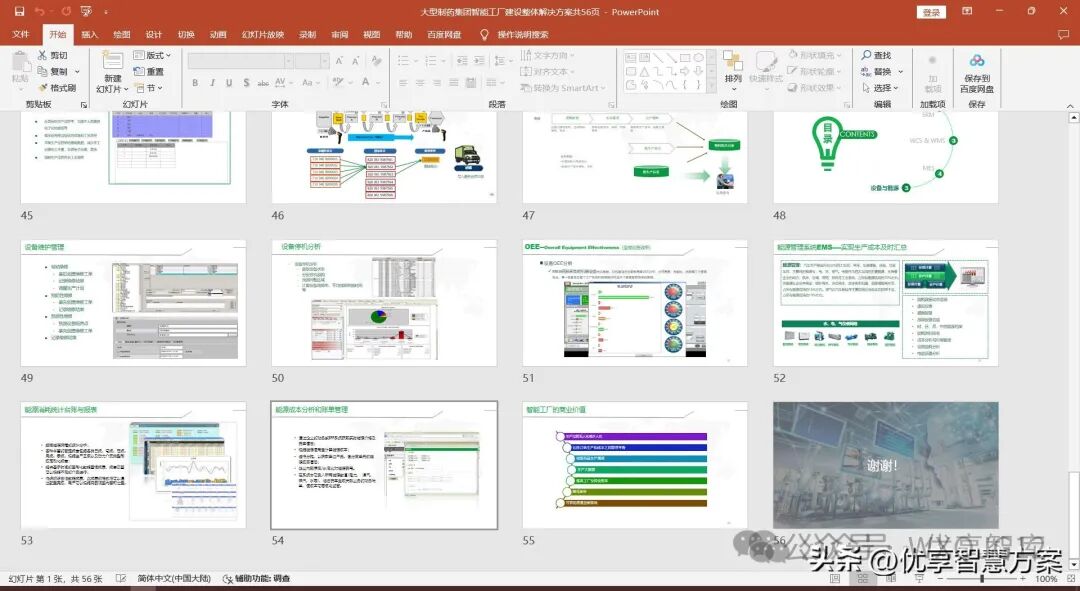This screenshot has height=591, width=1080.
Task: Toggle center text alignment button
Action: tap(419, 83)
